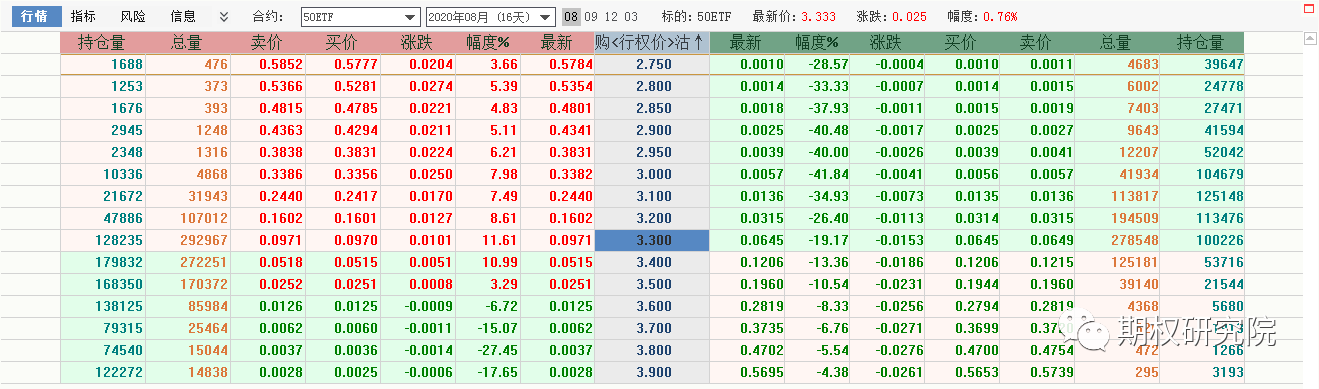Click the red maximize panel icon

coord(1309,8)
